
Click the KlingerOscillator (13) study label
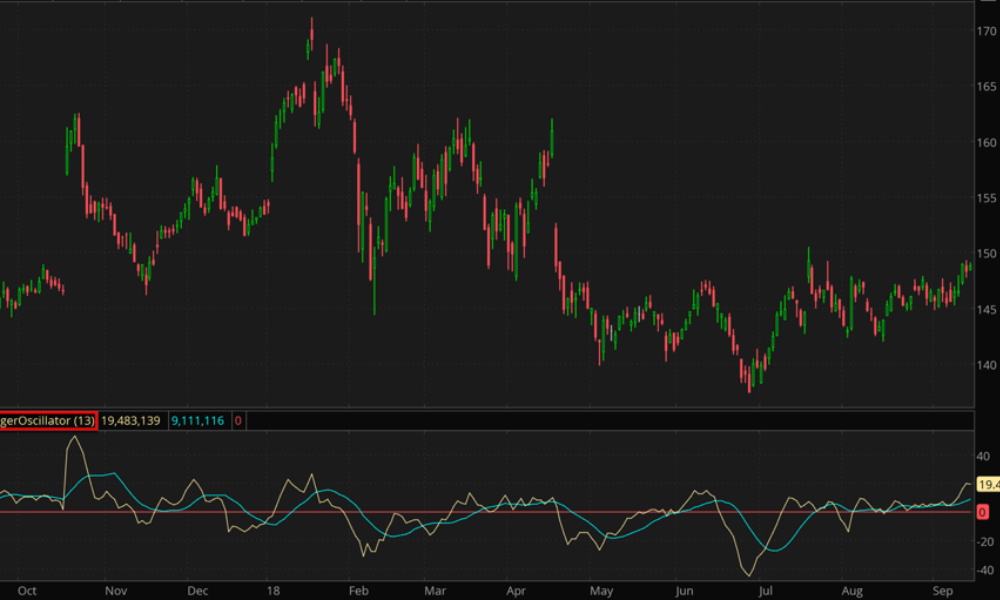pyautogui.click(x=48, y=421)
